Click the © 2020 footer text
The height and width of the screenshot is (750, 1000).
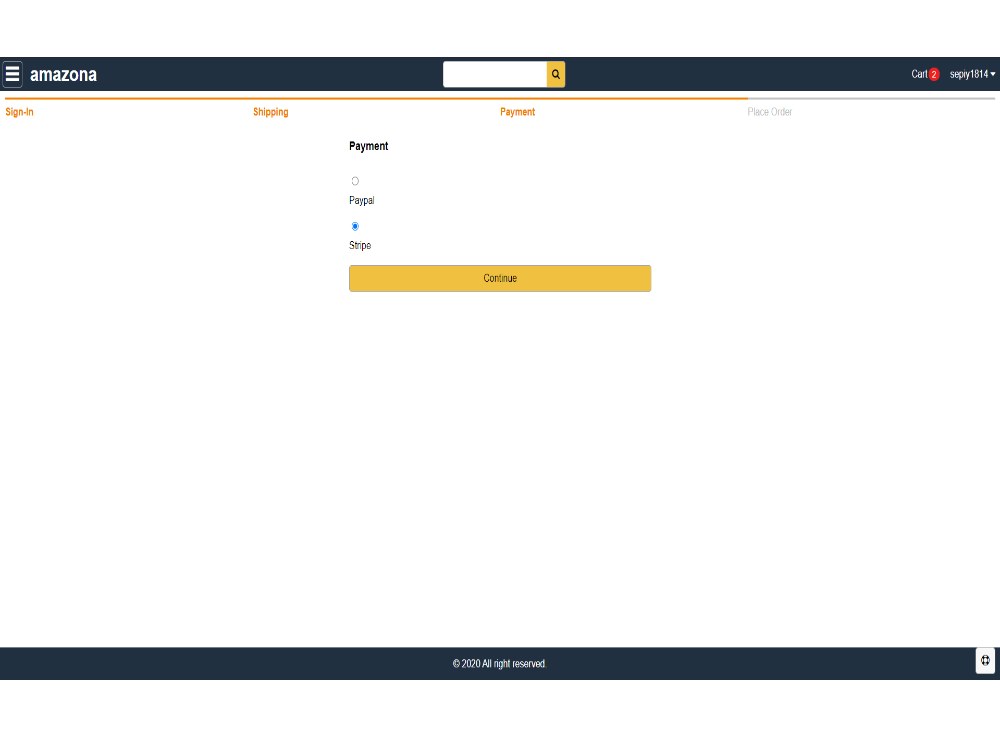tap(499, 663)
